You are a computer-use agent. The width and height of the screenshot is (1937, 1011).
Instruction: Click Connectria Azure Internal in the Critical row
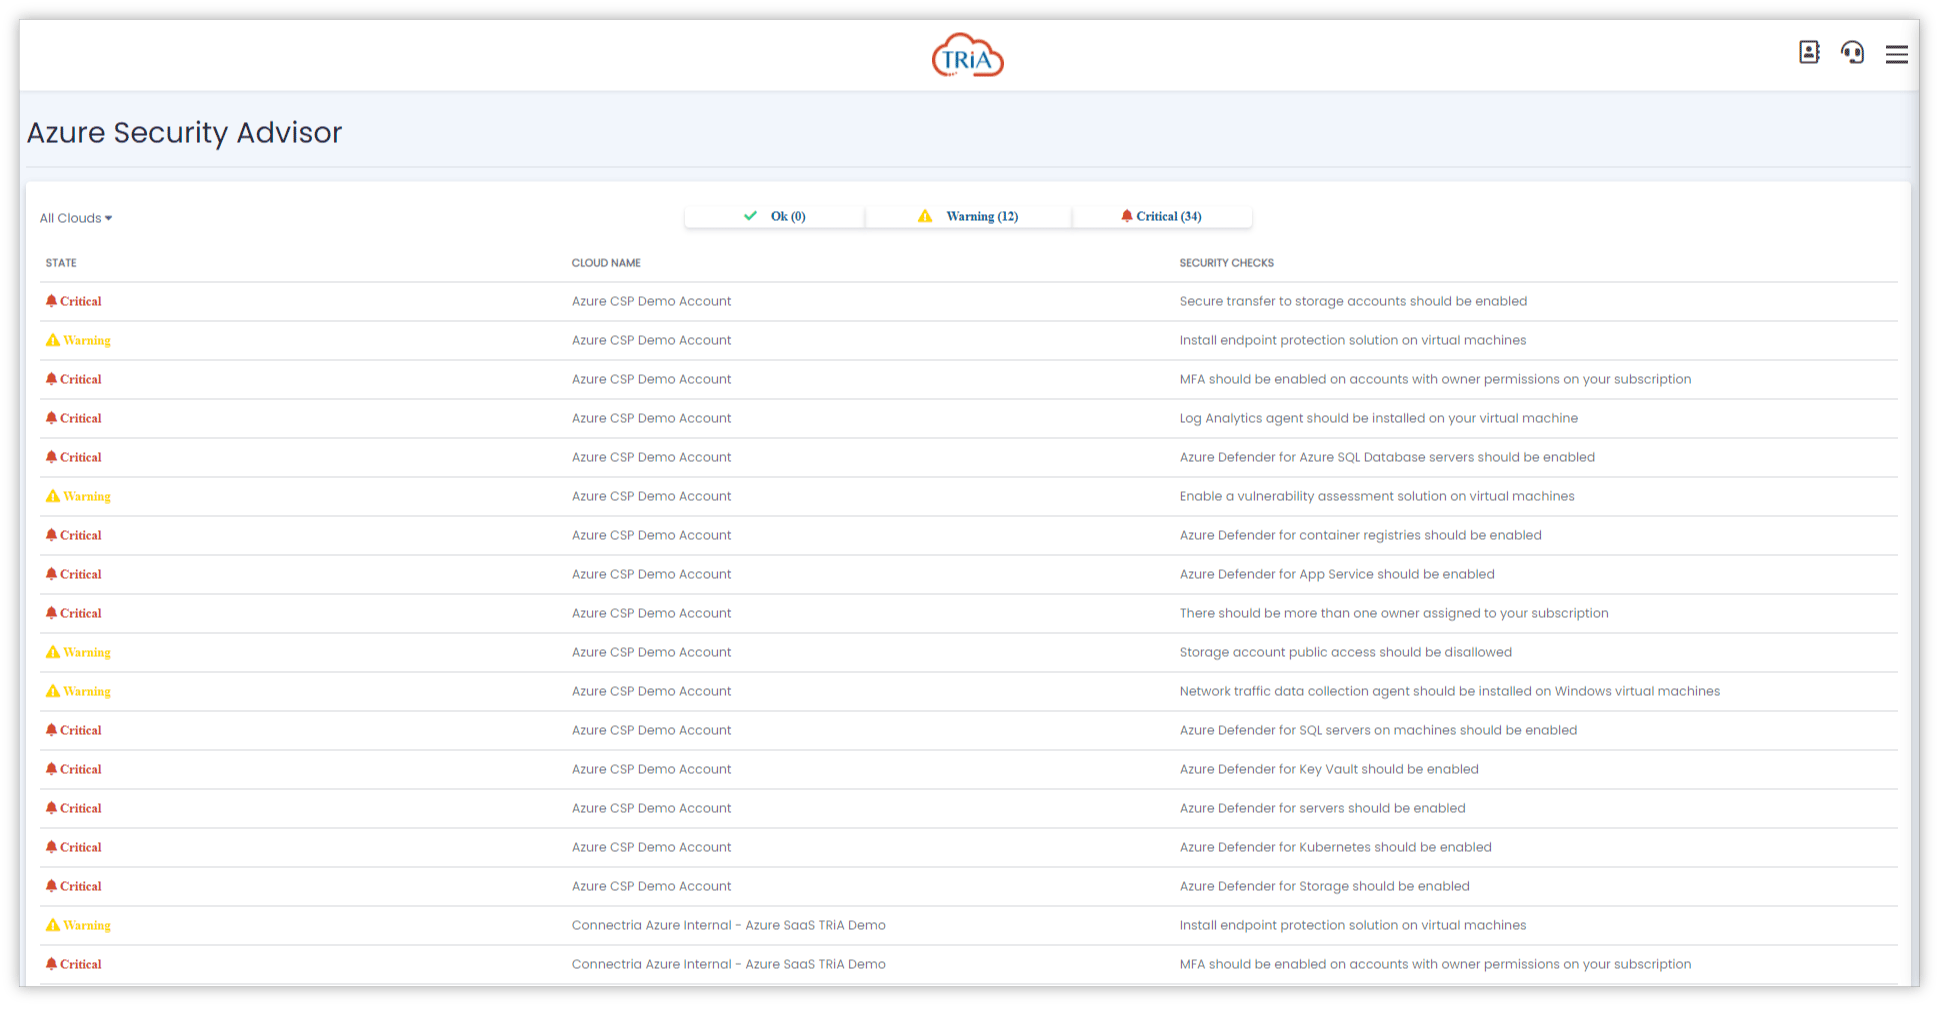pyautogui.click(x=728, y=964)
